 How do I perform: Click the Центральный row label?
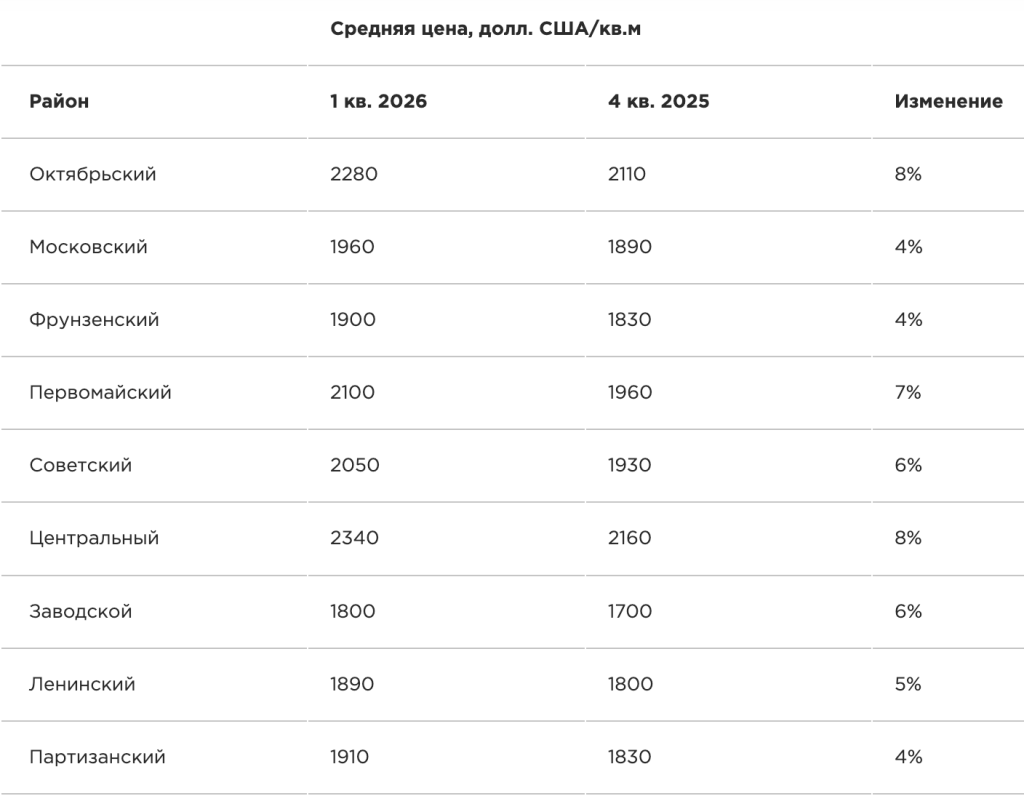tap(94, 538)
